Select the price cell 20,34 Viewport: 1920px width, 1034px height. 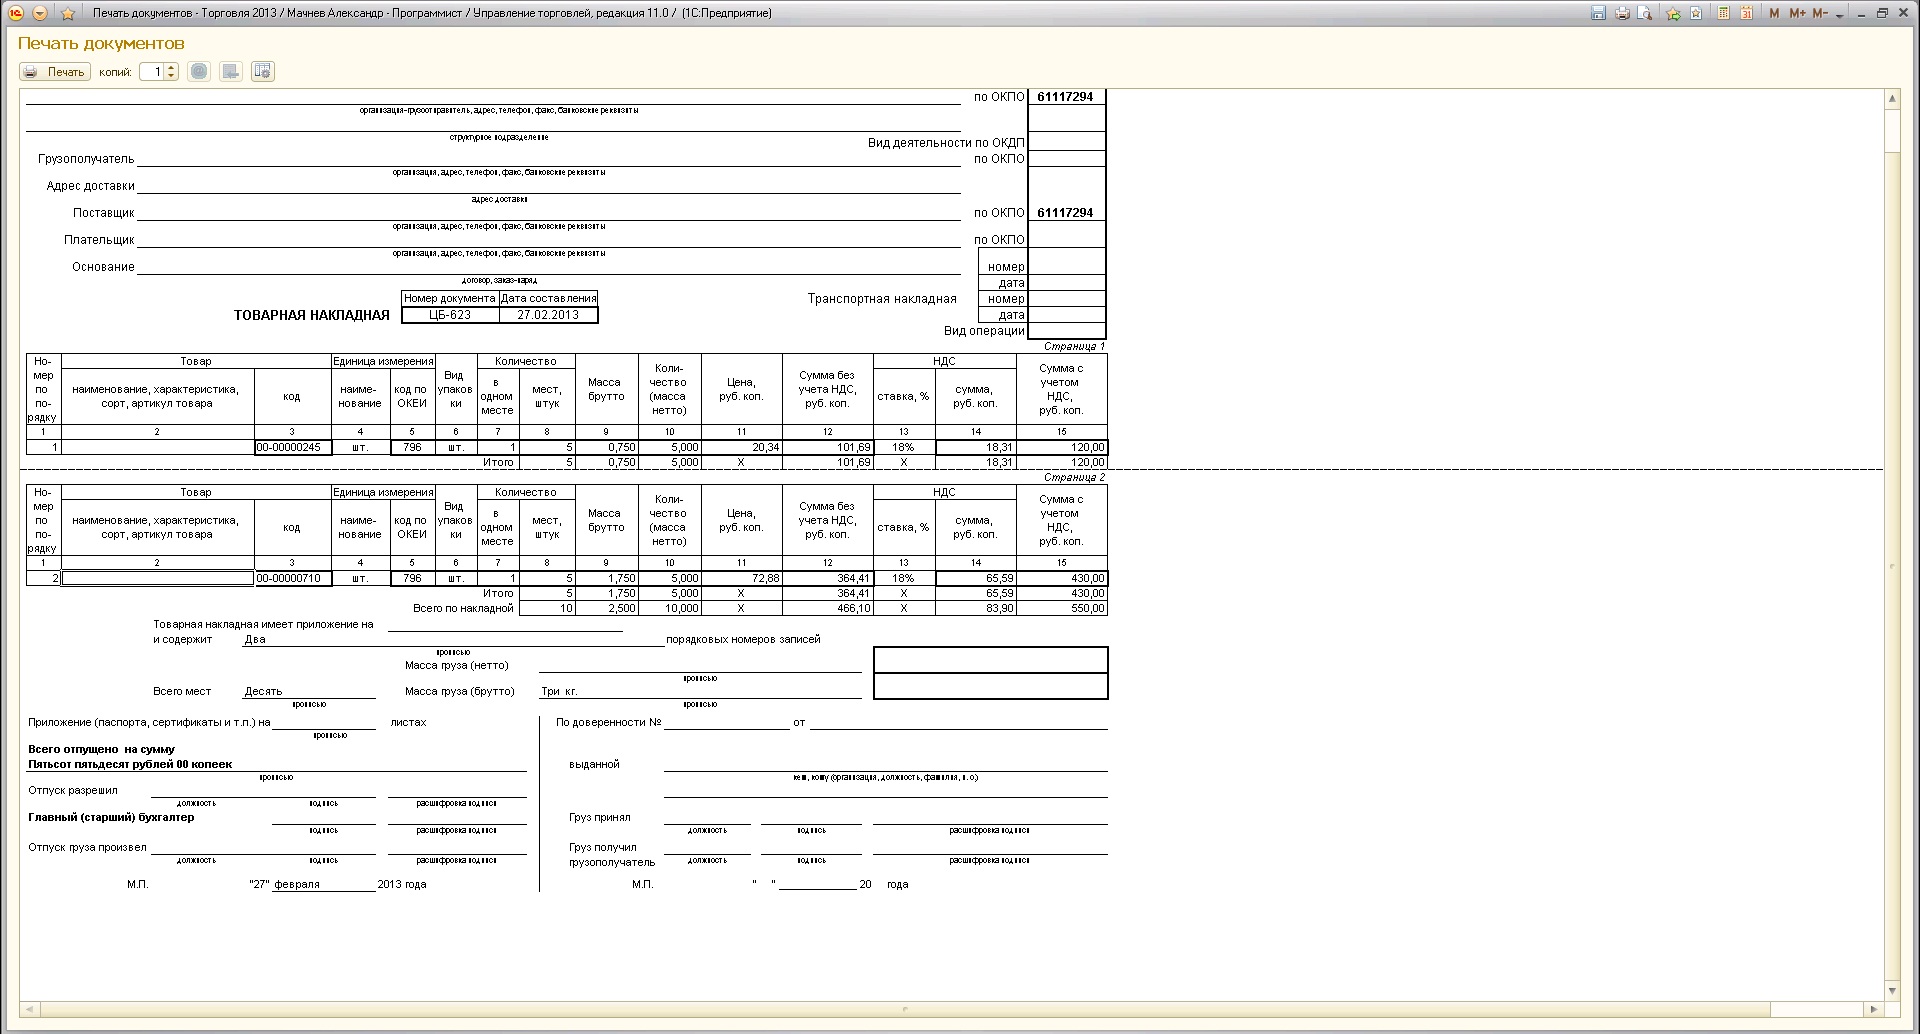pyautogui.click(x=741, y=447)
